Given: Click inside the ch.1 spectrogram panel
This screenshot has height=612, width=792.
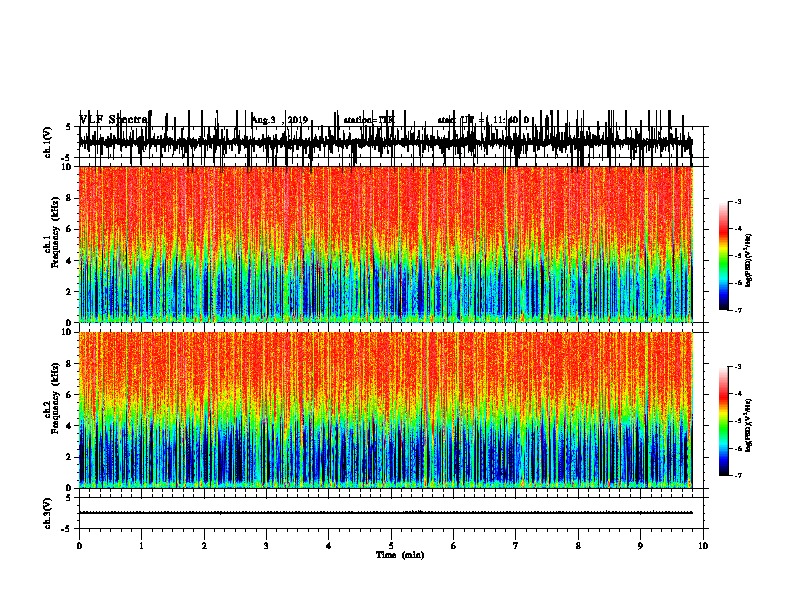Looking at the screenshot, I should tap(386, 244).
